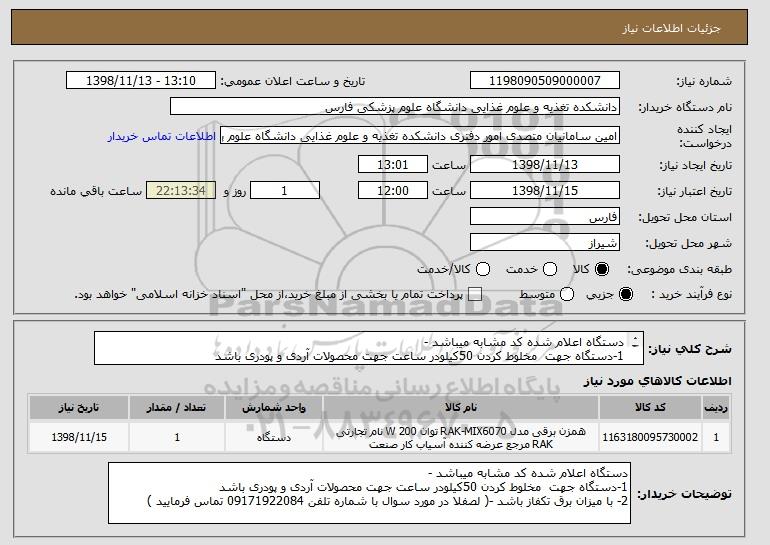770x545 pixels.
Task: Click the delivery city field شیراز
Action: click(x=545, y=243)
